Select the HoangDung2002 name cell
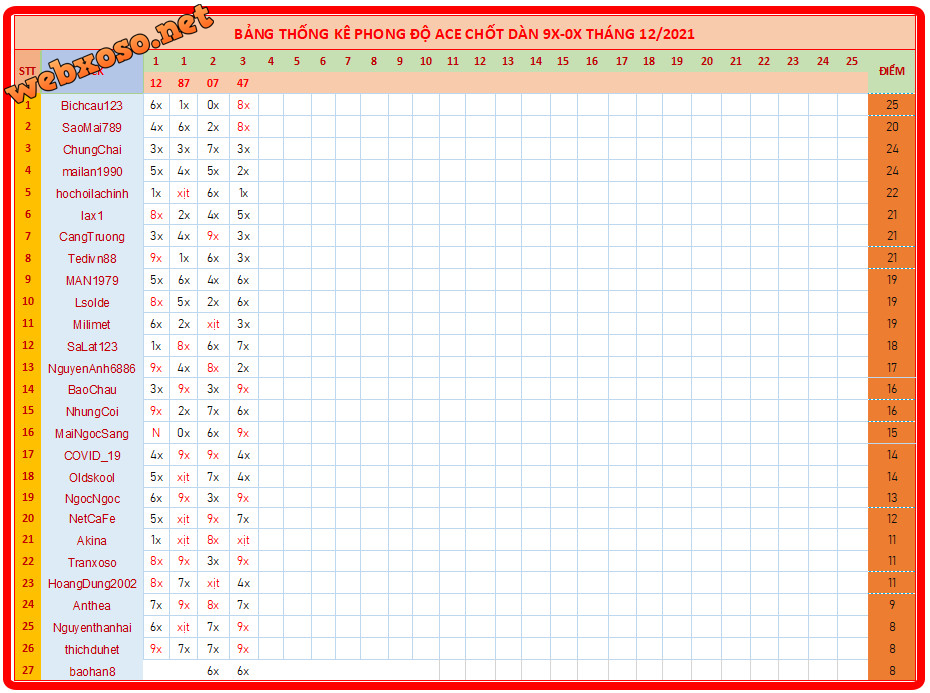Viewport: 930px width, 693px height. click(92, 584)
